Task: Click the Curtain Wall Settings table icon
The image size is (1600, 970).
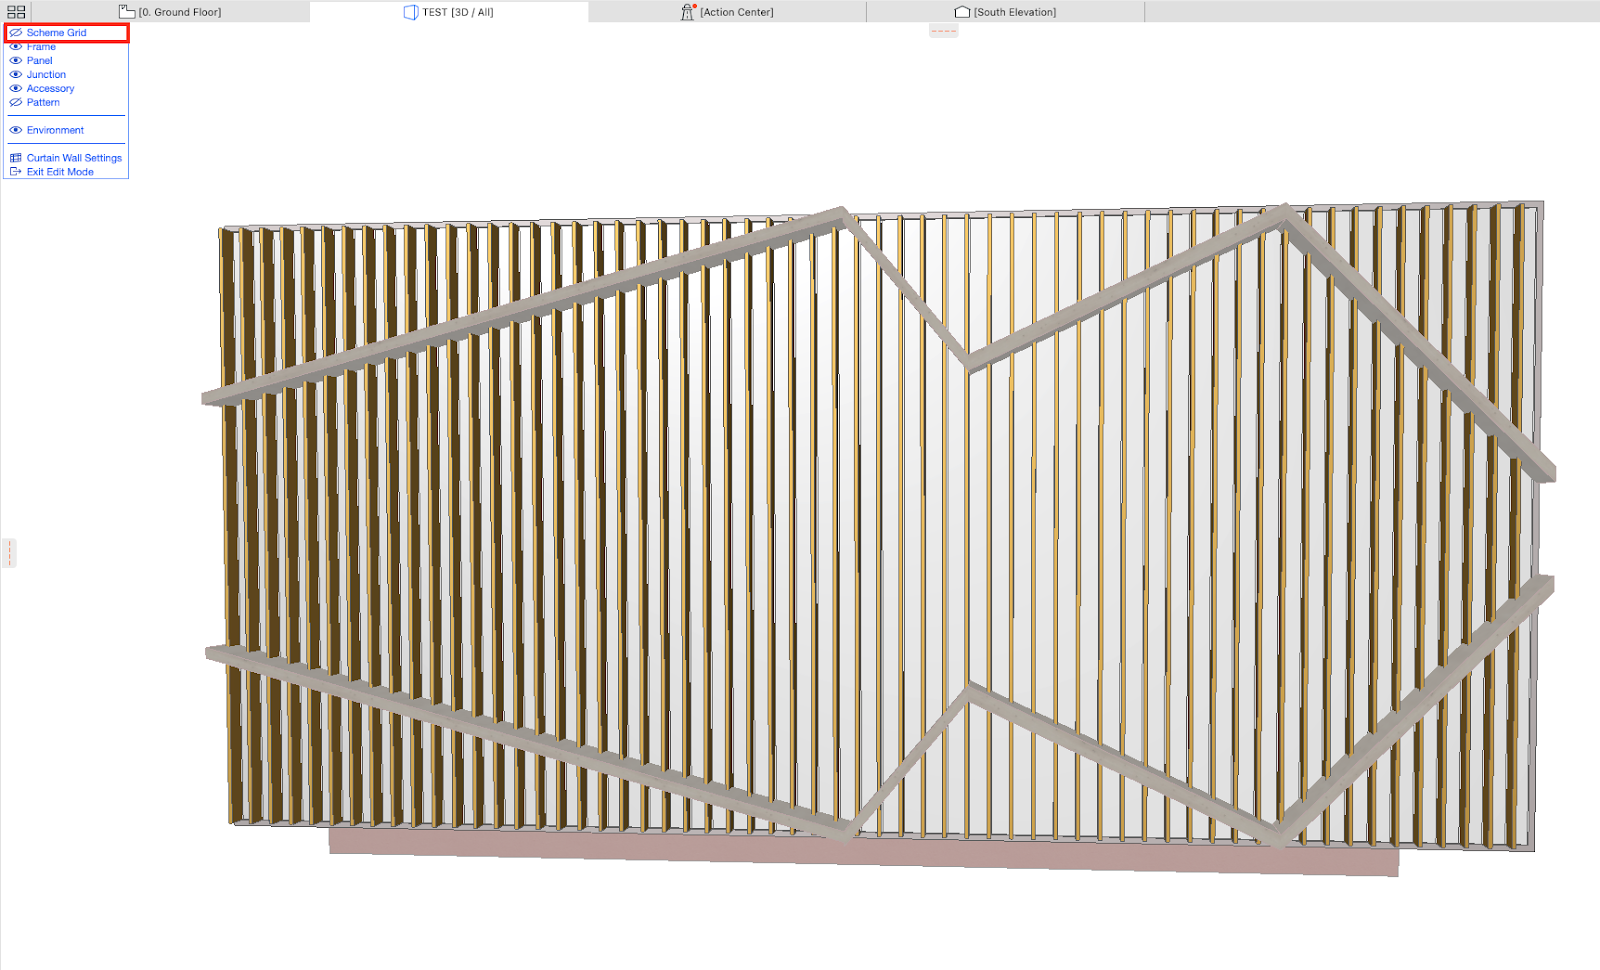Action: tap(14, 157)
